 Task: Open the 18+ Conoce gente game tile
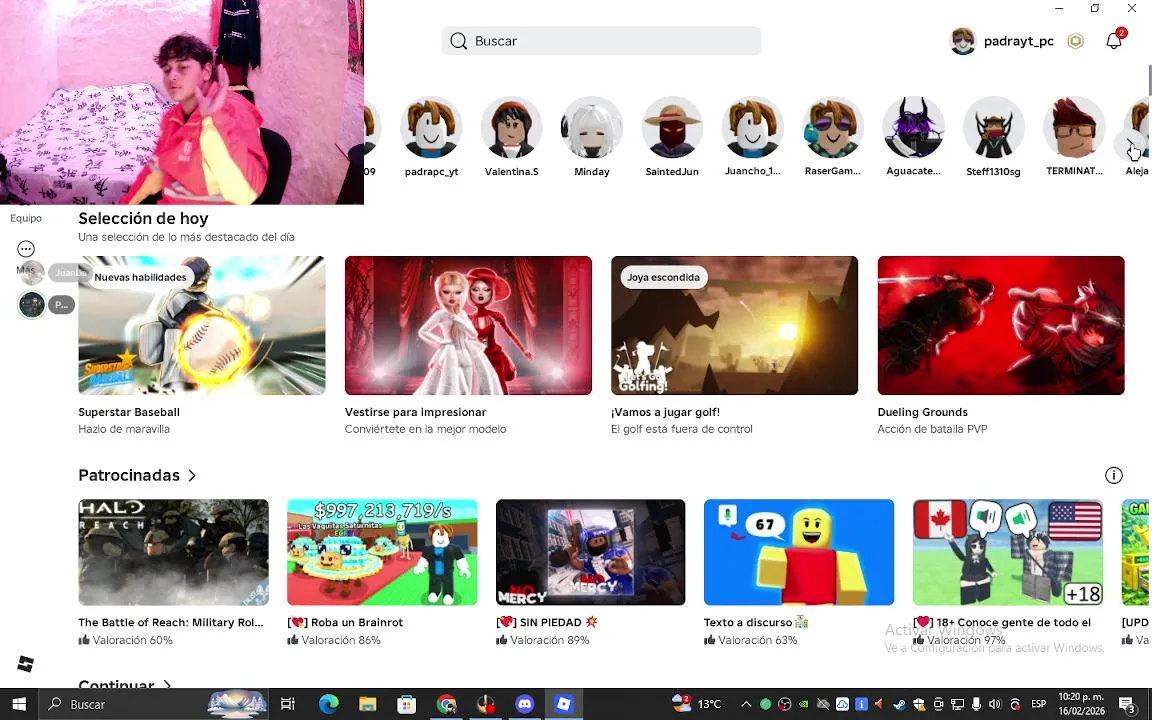[x=1007, y=552]
